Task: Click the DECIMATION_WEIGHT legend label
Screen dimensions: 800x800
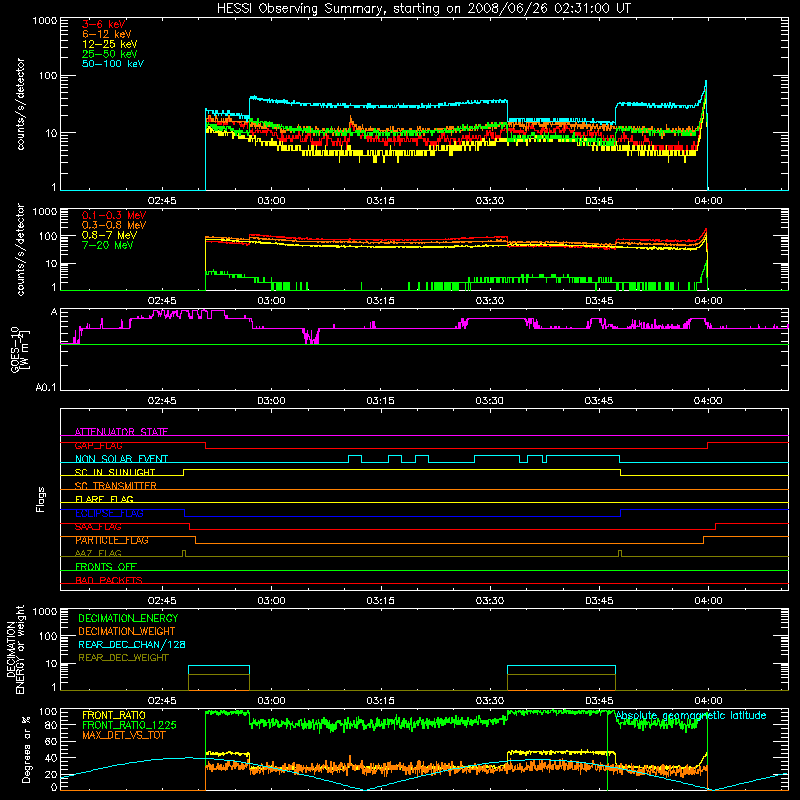Action: (x=127, y=631)
